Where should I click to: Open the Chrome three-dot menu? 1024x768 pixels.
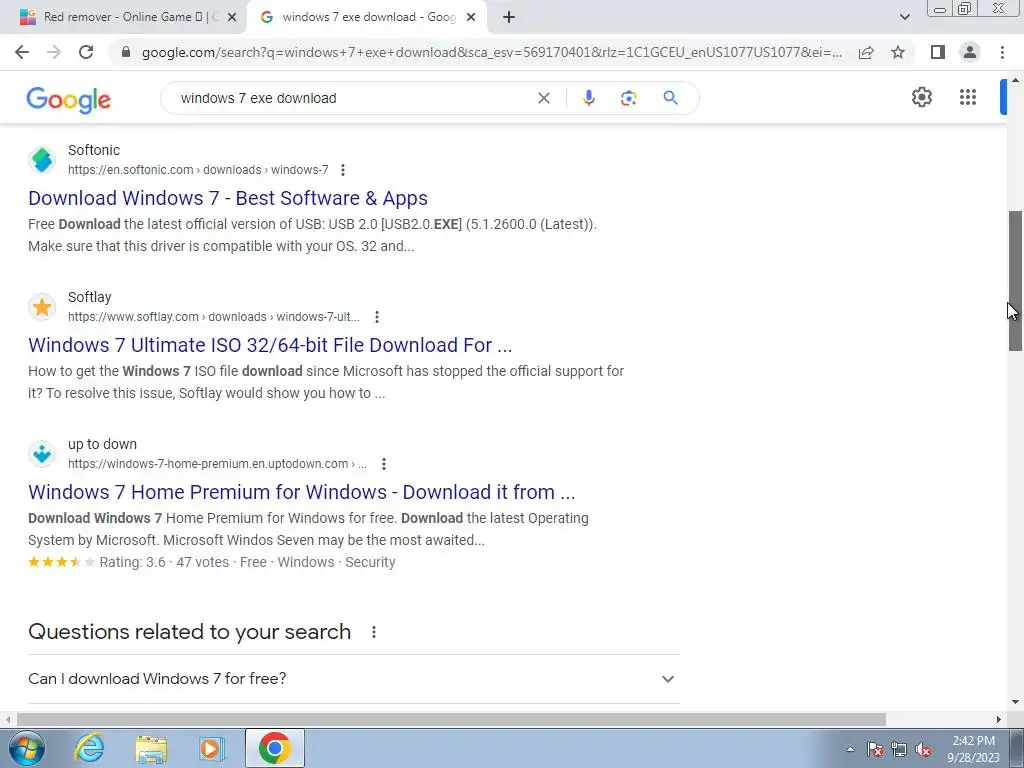pyautogui.click(x=1002, y=52)
